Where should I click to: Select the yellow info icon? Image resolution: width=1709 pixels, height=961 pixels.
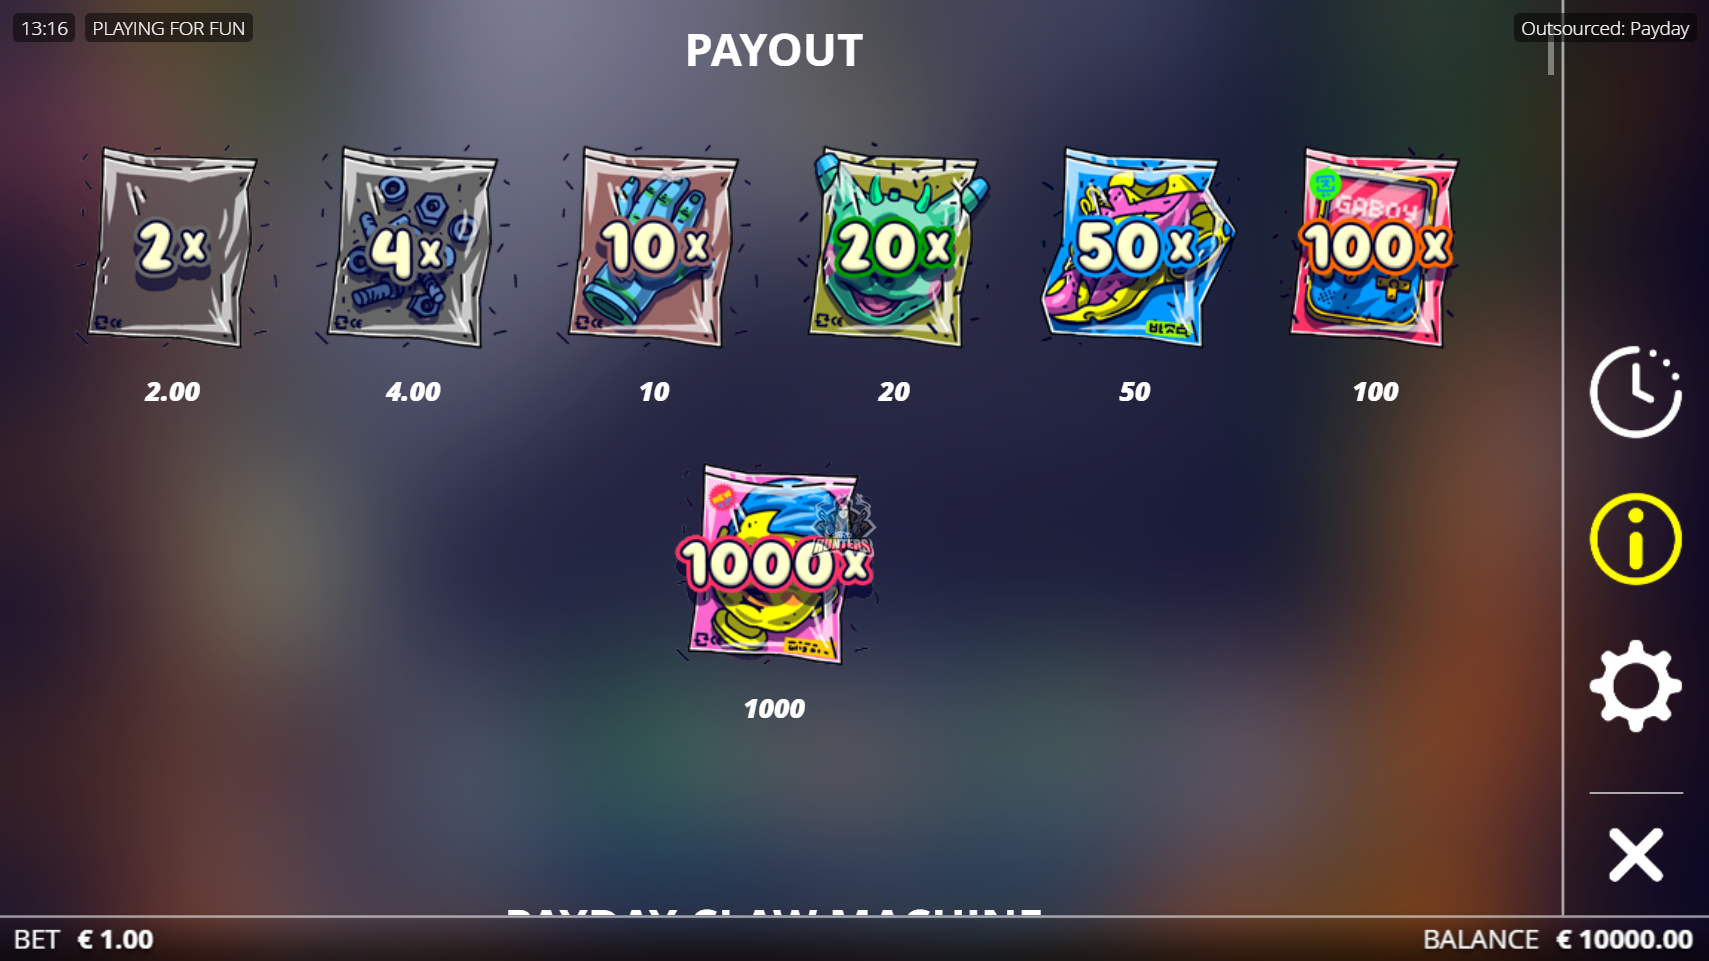[1636, 539]
